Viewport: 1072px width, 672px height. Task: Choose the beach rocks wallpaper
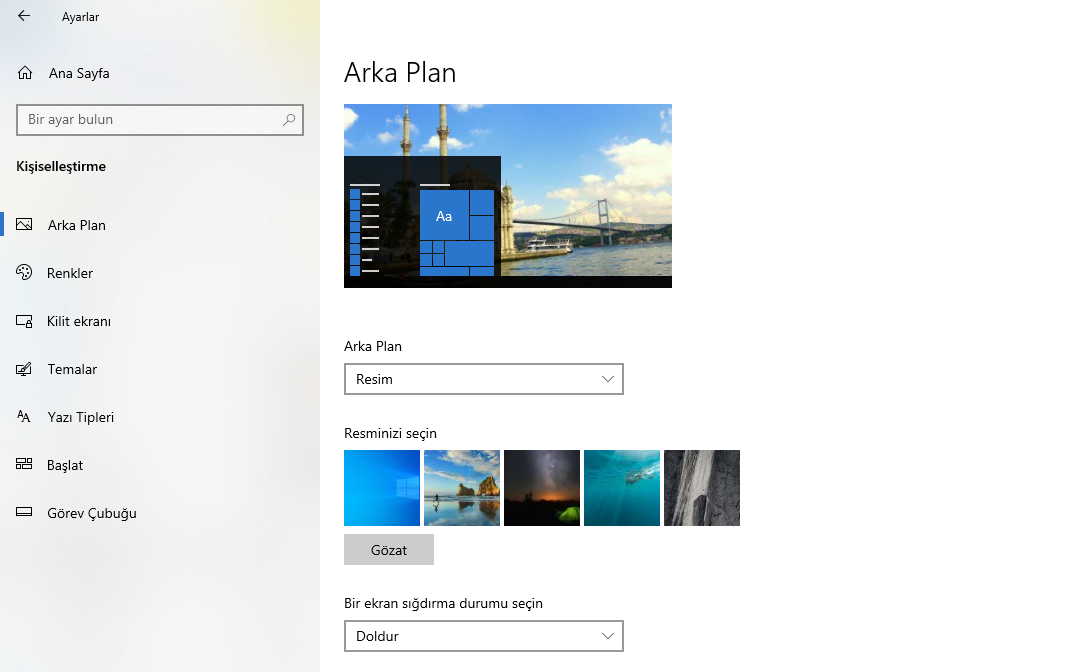pos(461,487)
